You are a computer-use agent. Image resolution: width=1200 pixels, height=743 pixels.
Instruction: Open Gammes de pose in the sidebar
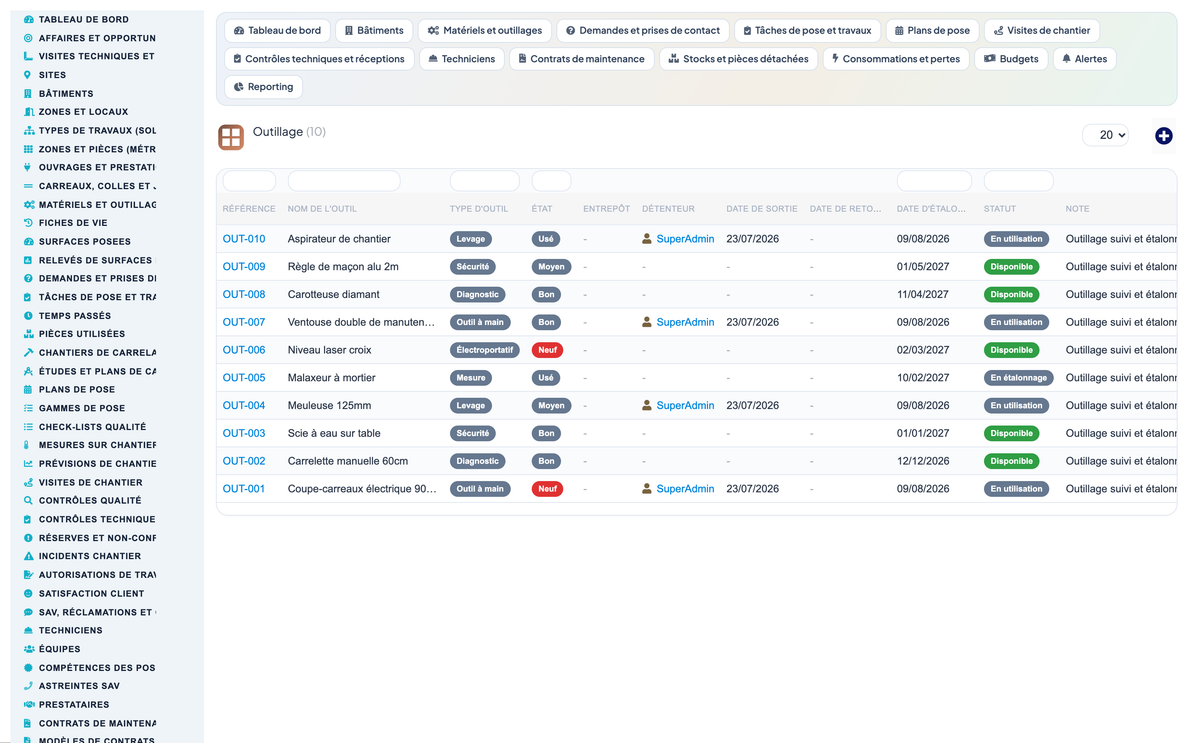(x=82, y=408)
